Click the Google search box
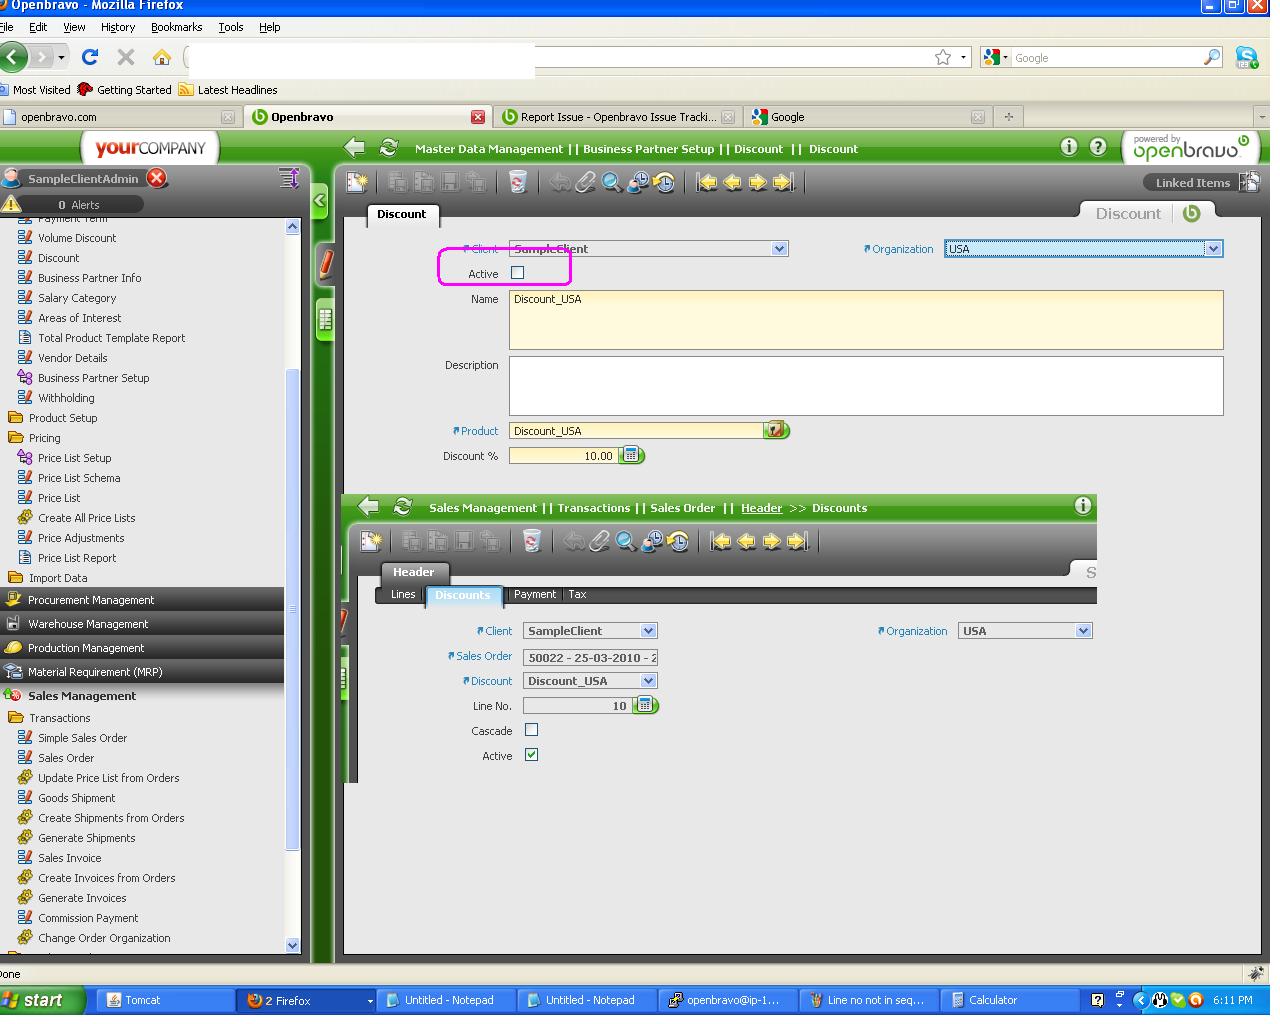The image size is (1280, 1024). click(x=1106, y=58)
